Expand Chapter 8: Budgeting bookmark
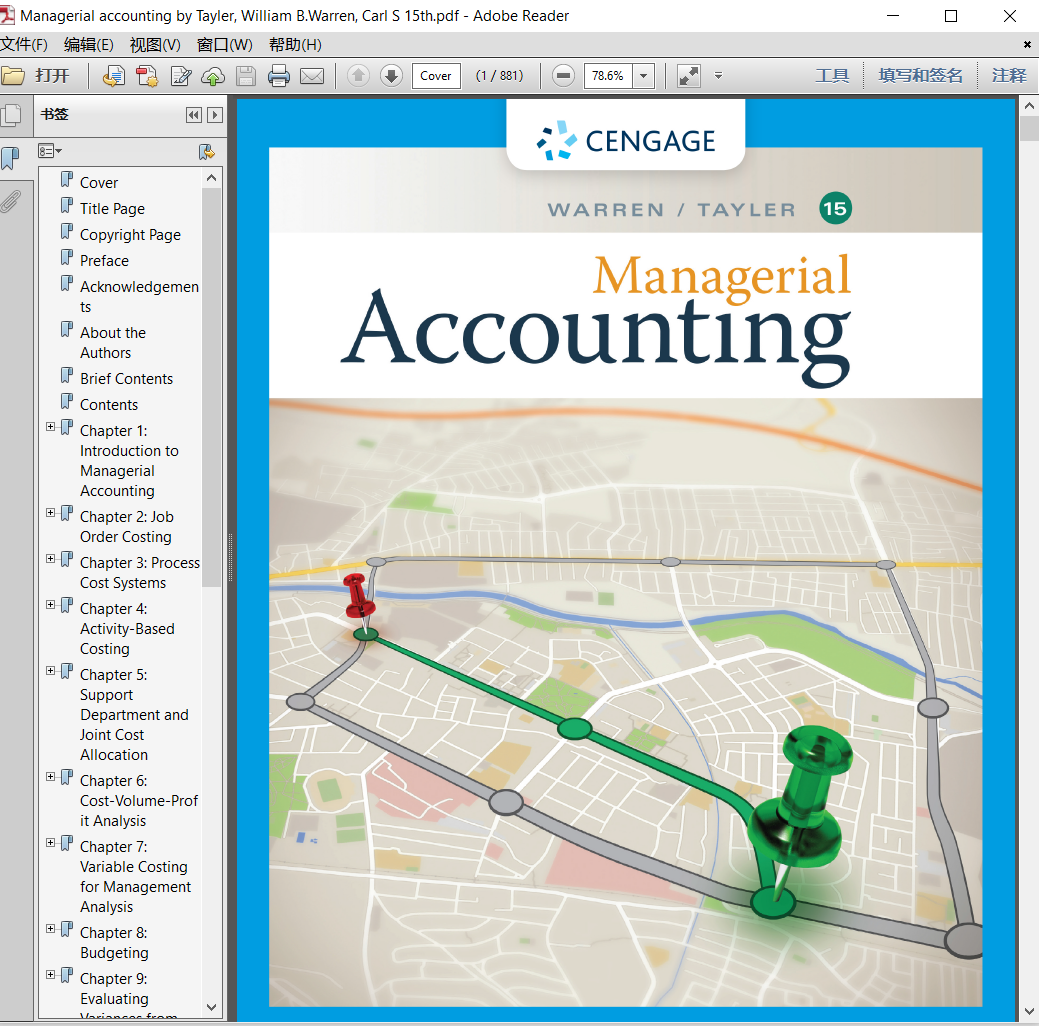1039x1026 pixels. 50,929
